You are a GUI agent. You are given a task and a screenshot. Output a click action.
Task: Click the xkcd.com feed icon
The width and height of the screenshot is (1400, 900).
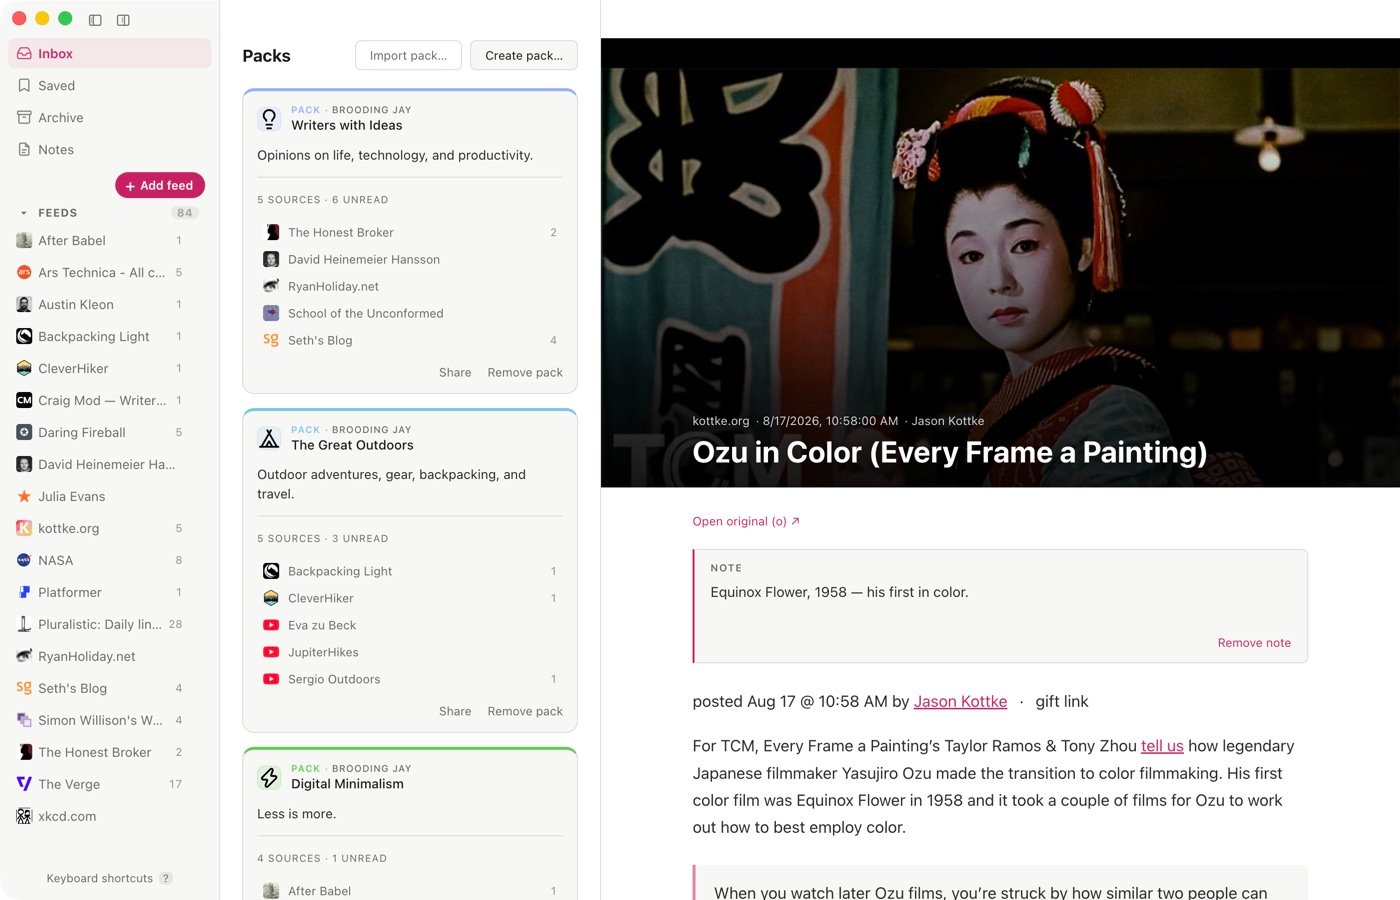click(x=24, y=816)
